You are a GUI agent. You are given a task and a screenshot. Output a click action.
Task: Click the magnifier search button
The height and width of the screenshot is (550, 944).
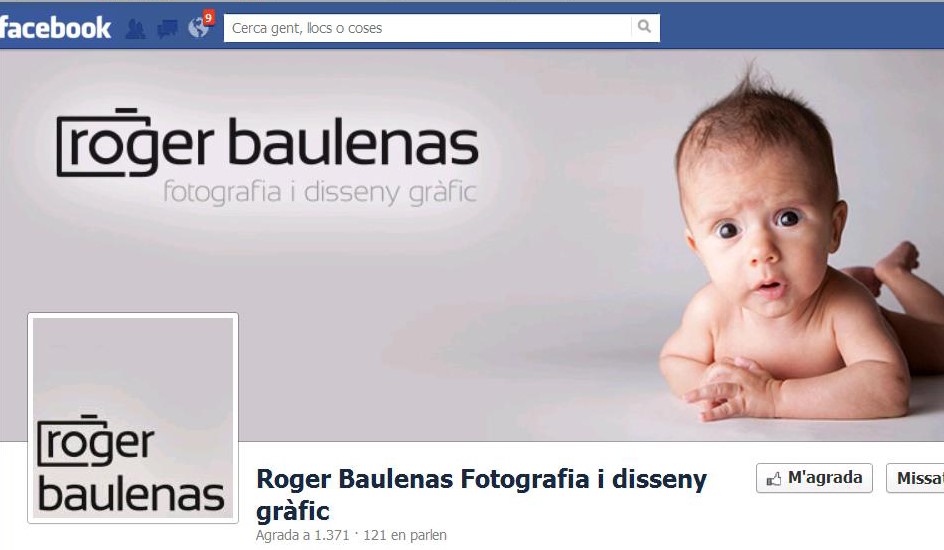tap(645, 27)
